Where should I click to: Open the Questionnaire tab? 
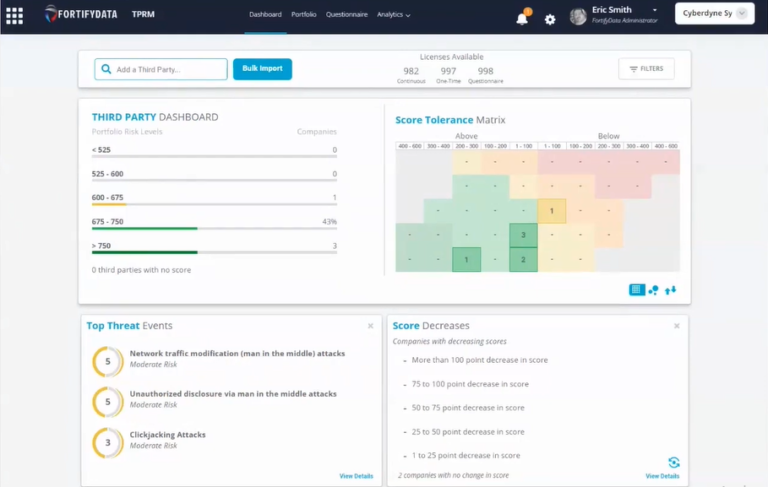click(346, 14)
